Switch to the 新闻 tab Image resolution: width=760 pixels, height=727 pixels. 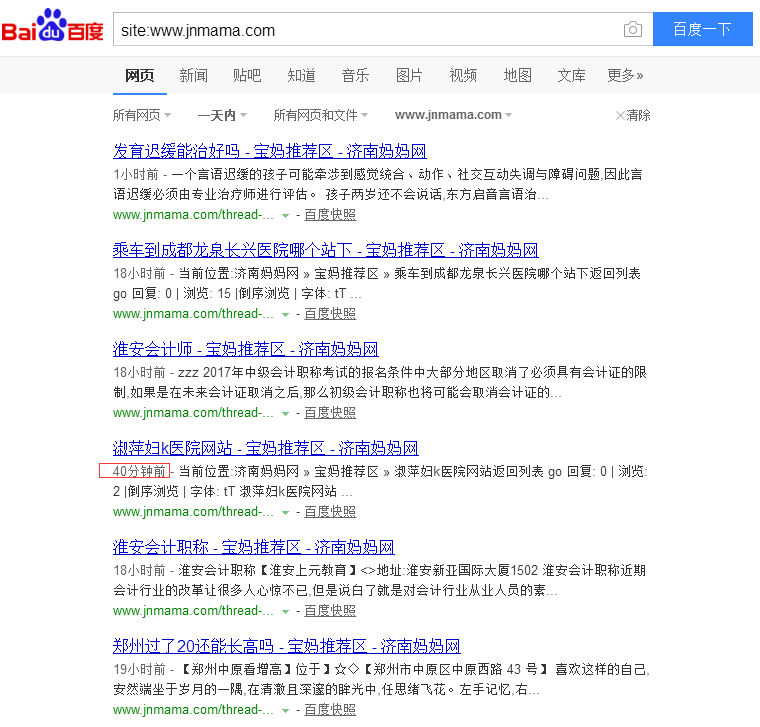pyautogui.click(x=193, y=76)
